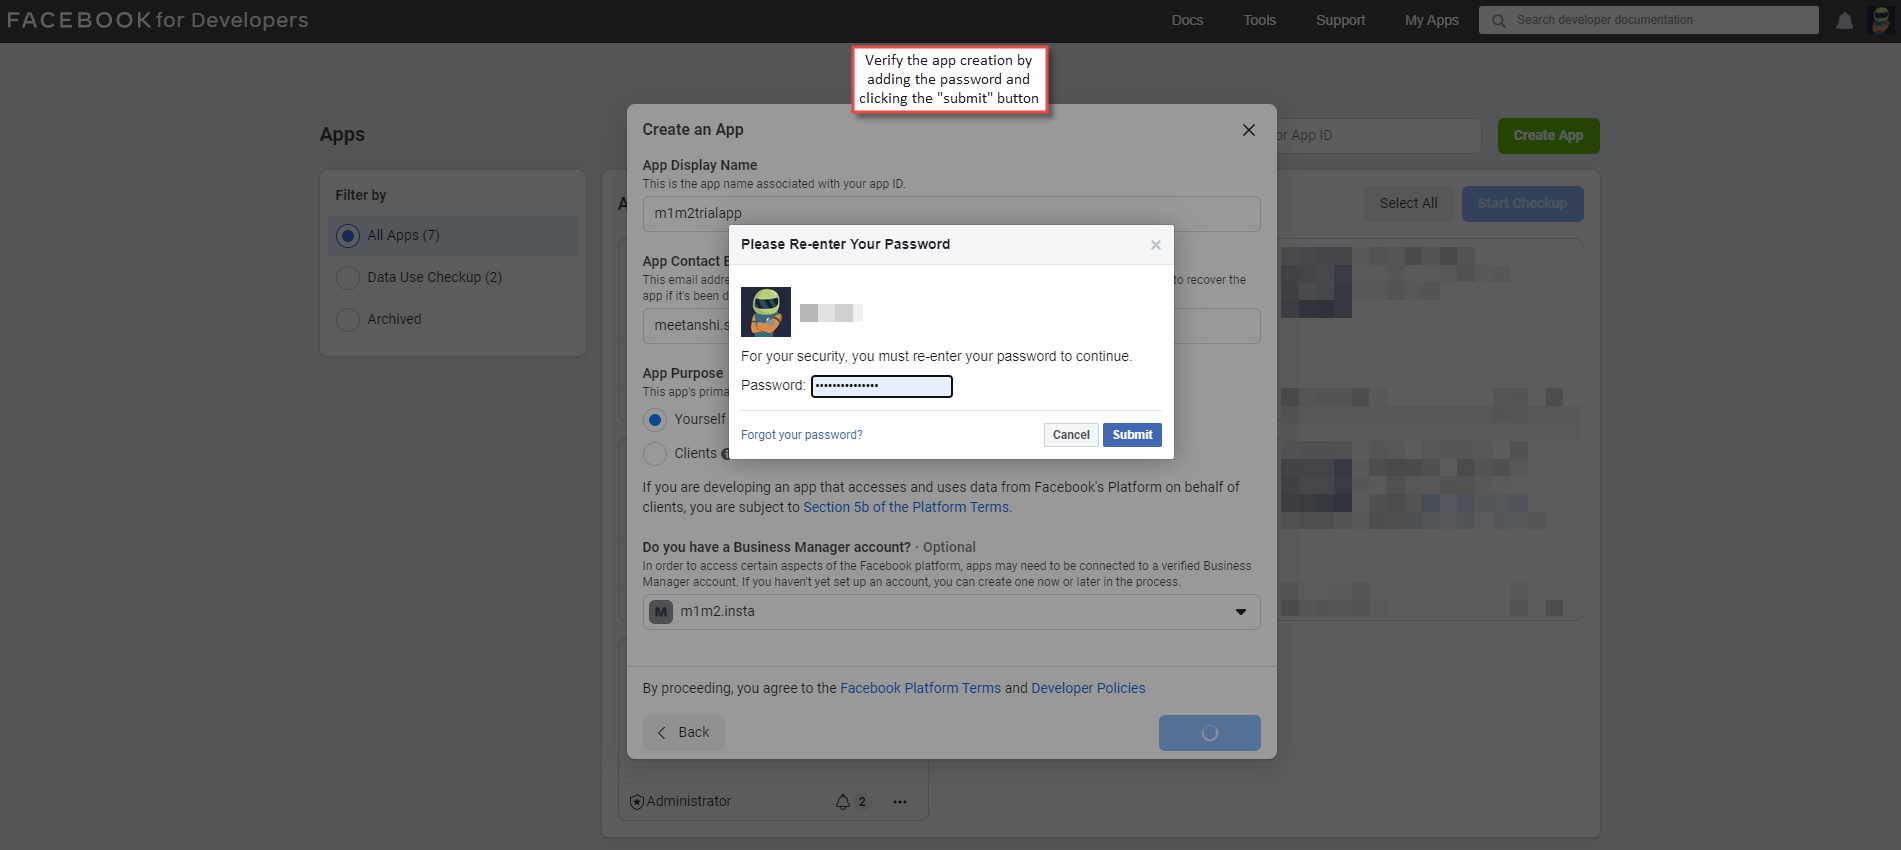This screenshot has height=850, width=1901.
Task: Click the Facebook for Developers logo
Action: click(x=158, y=20)
